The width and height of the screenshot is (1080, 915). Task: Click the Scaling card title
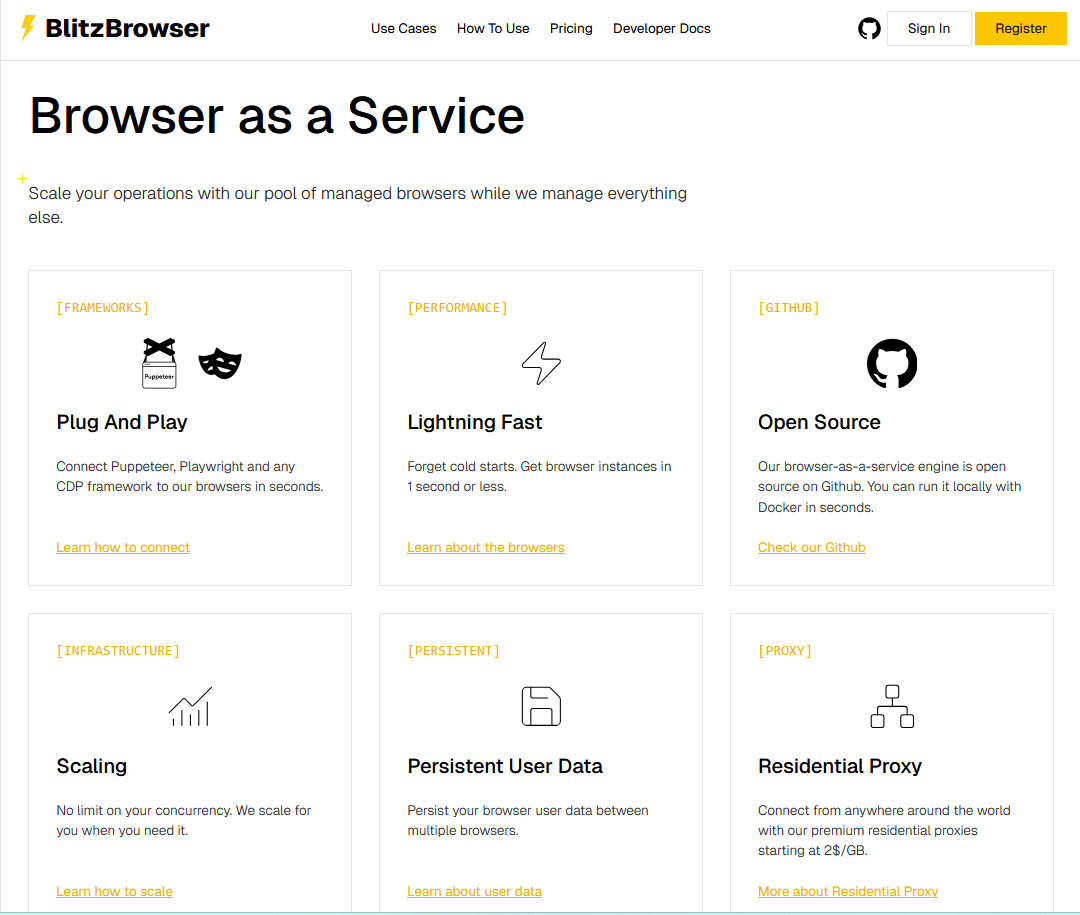pos(92,765)
